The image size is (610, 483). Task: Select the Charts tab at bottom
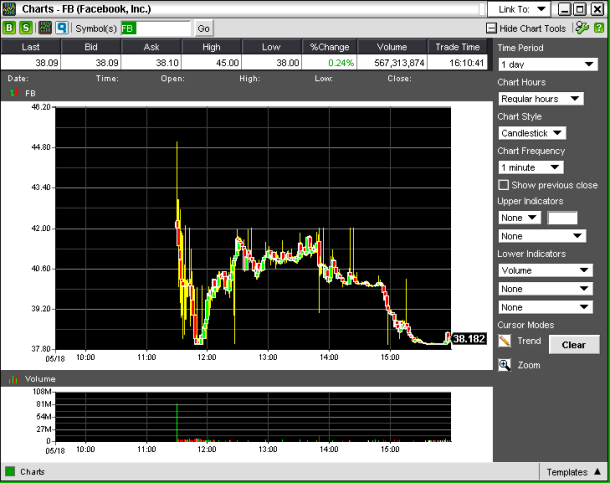[32, 472]
